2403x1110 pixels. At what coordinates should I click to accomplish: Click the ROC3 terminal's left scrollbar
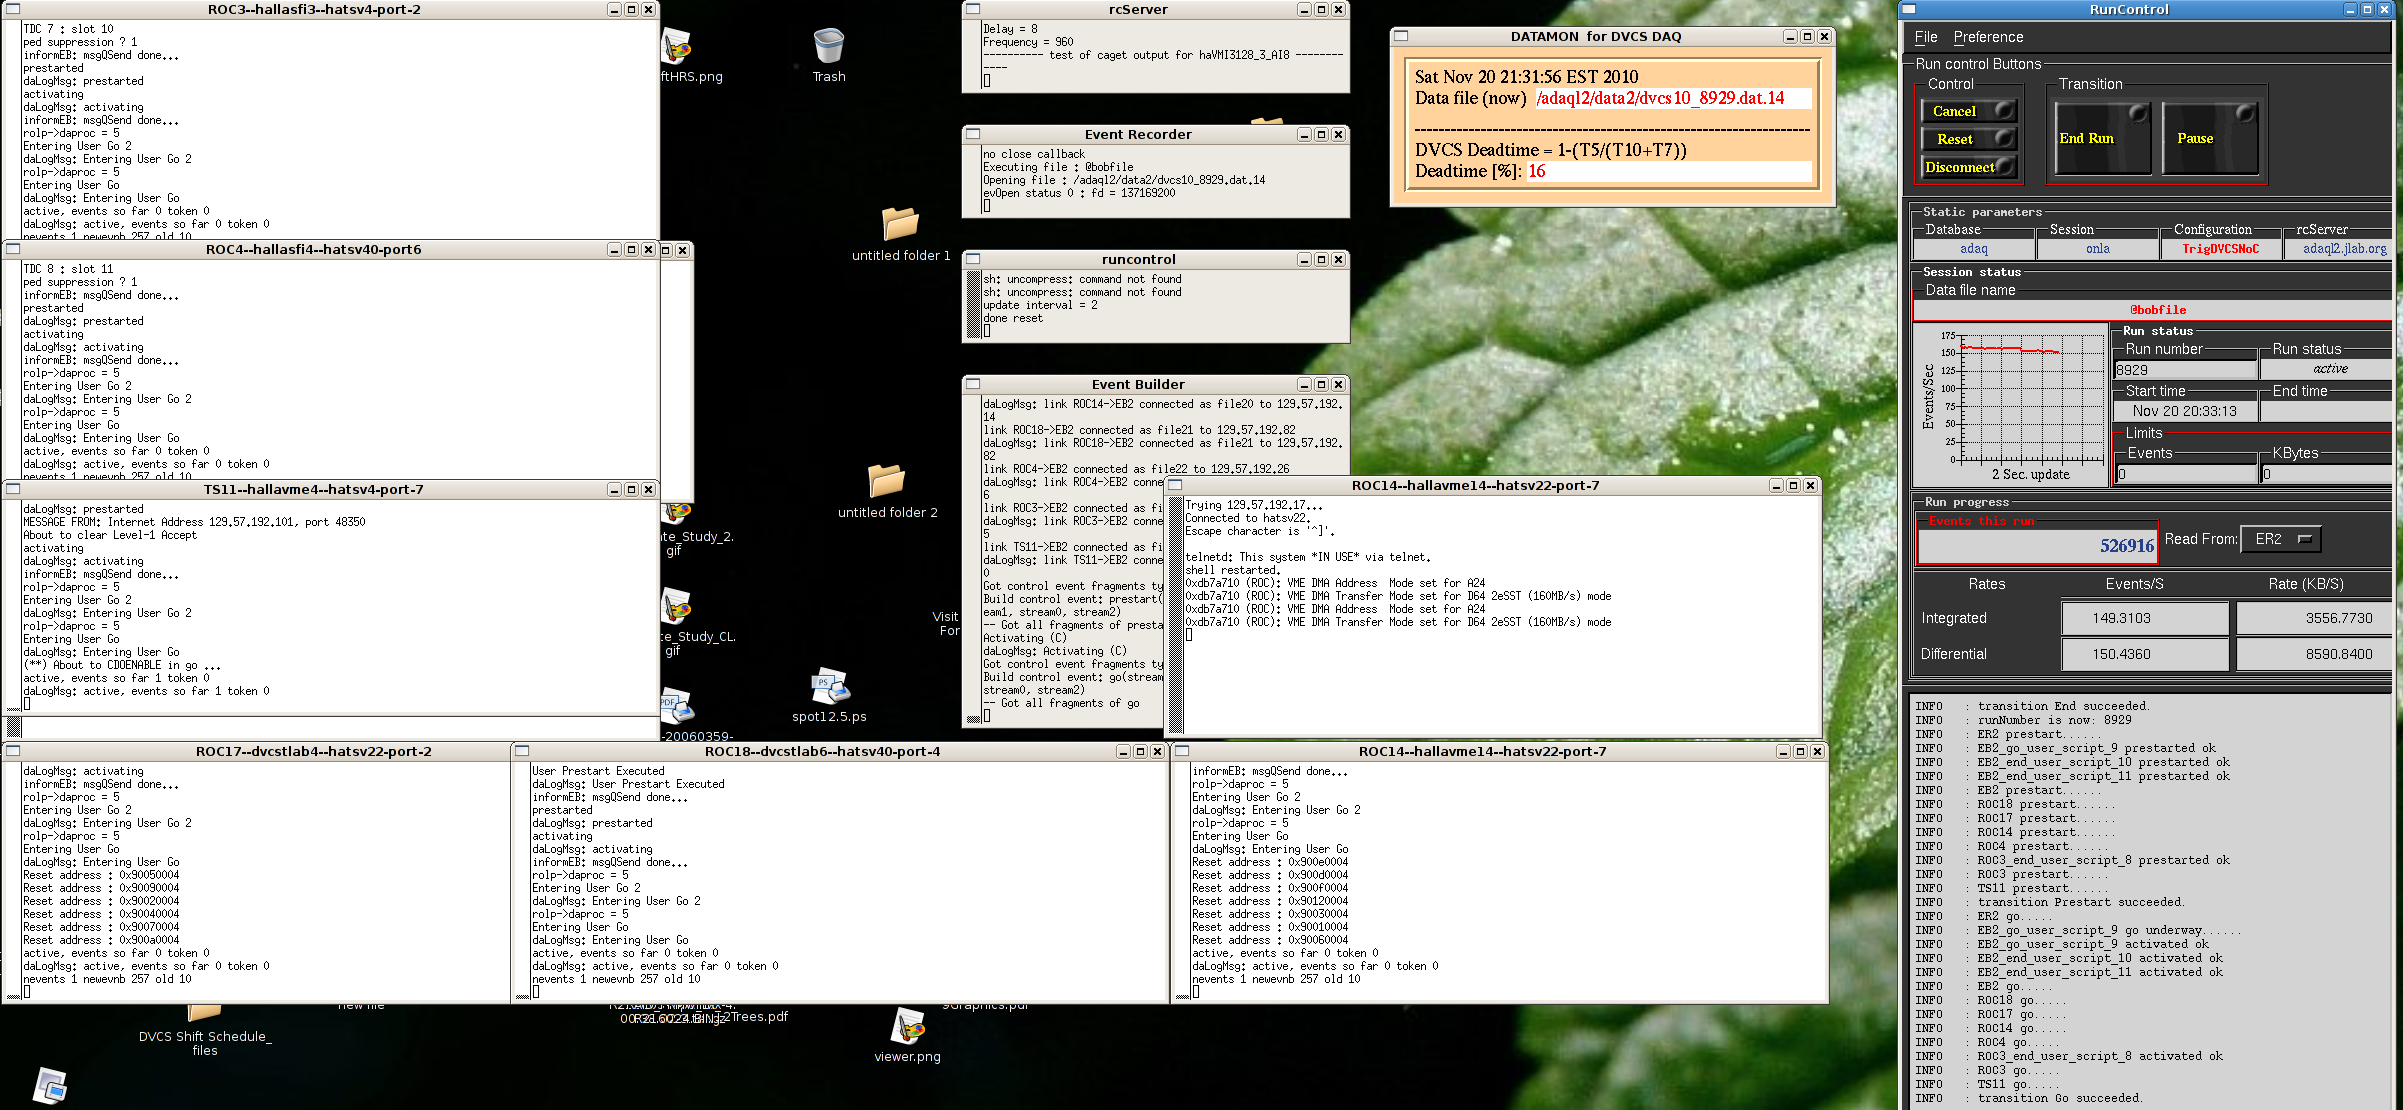(13, 128)
